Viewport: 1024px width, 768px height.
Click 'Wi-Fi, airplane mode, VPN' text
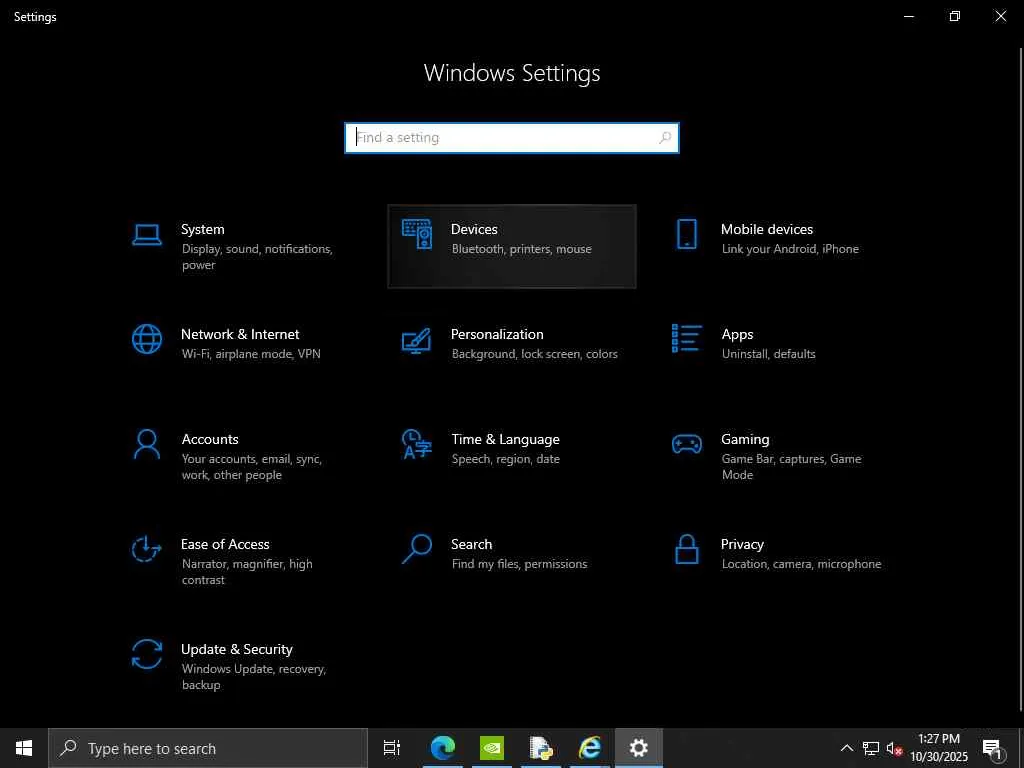[x=251, y=354]
